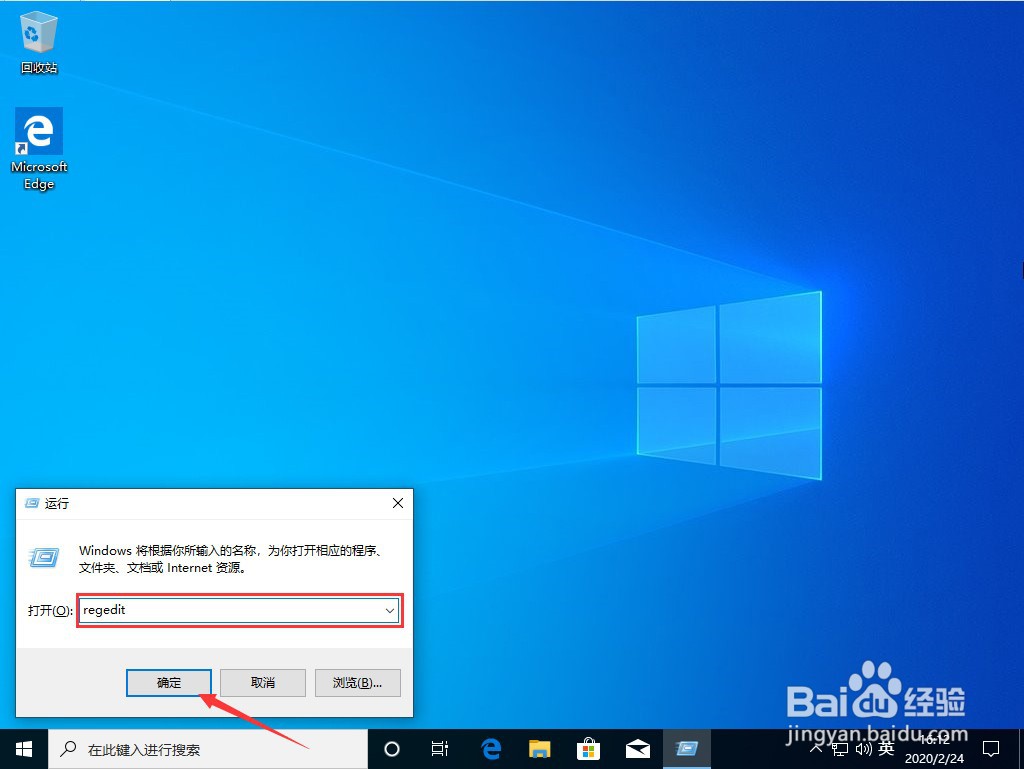Open Microsoft Store from the taskbar
This screenshot has width=1024, height=769.
(588, 749)
